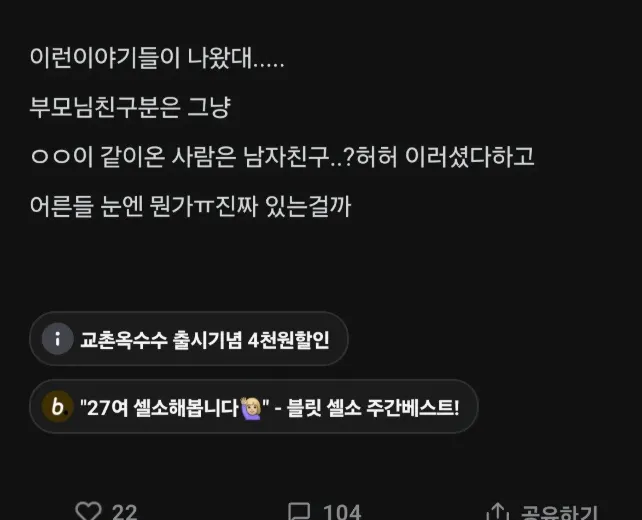Click line 어른들 눈엔 뭔가ㅠ진짜 있는걸까

tap(190, 206)
